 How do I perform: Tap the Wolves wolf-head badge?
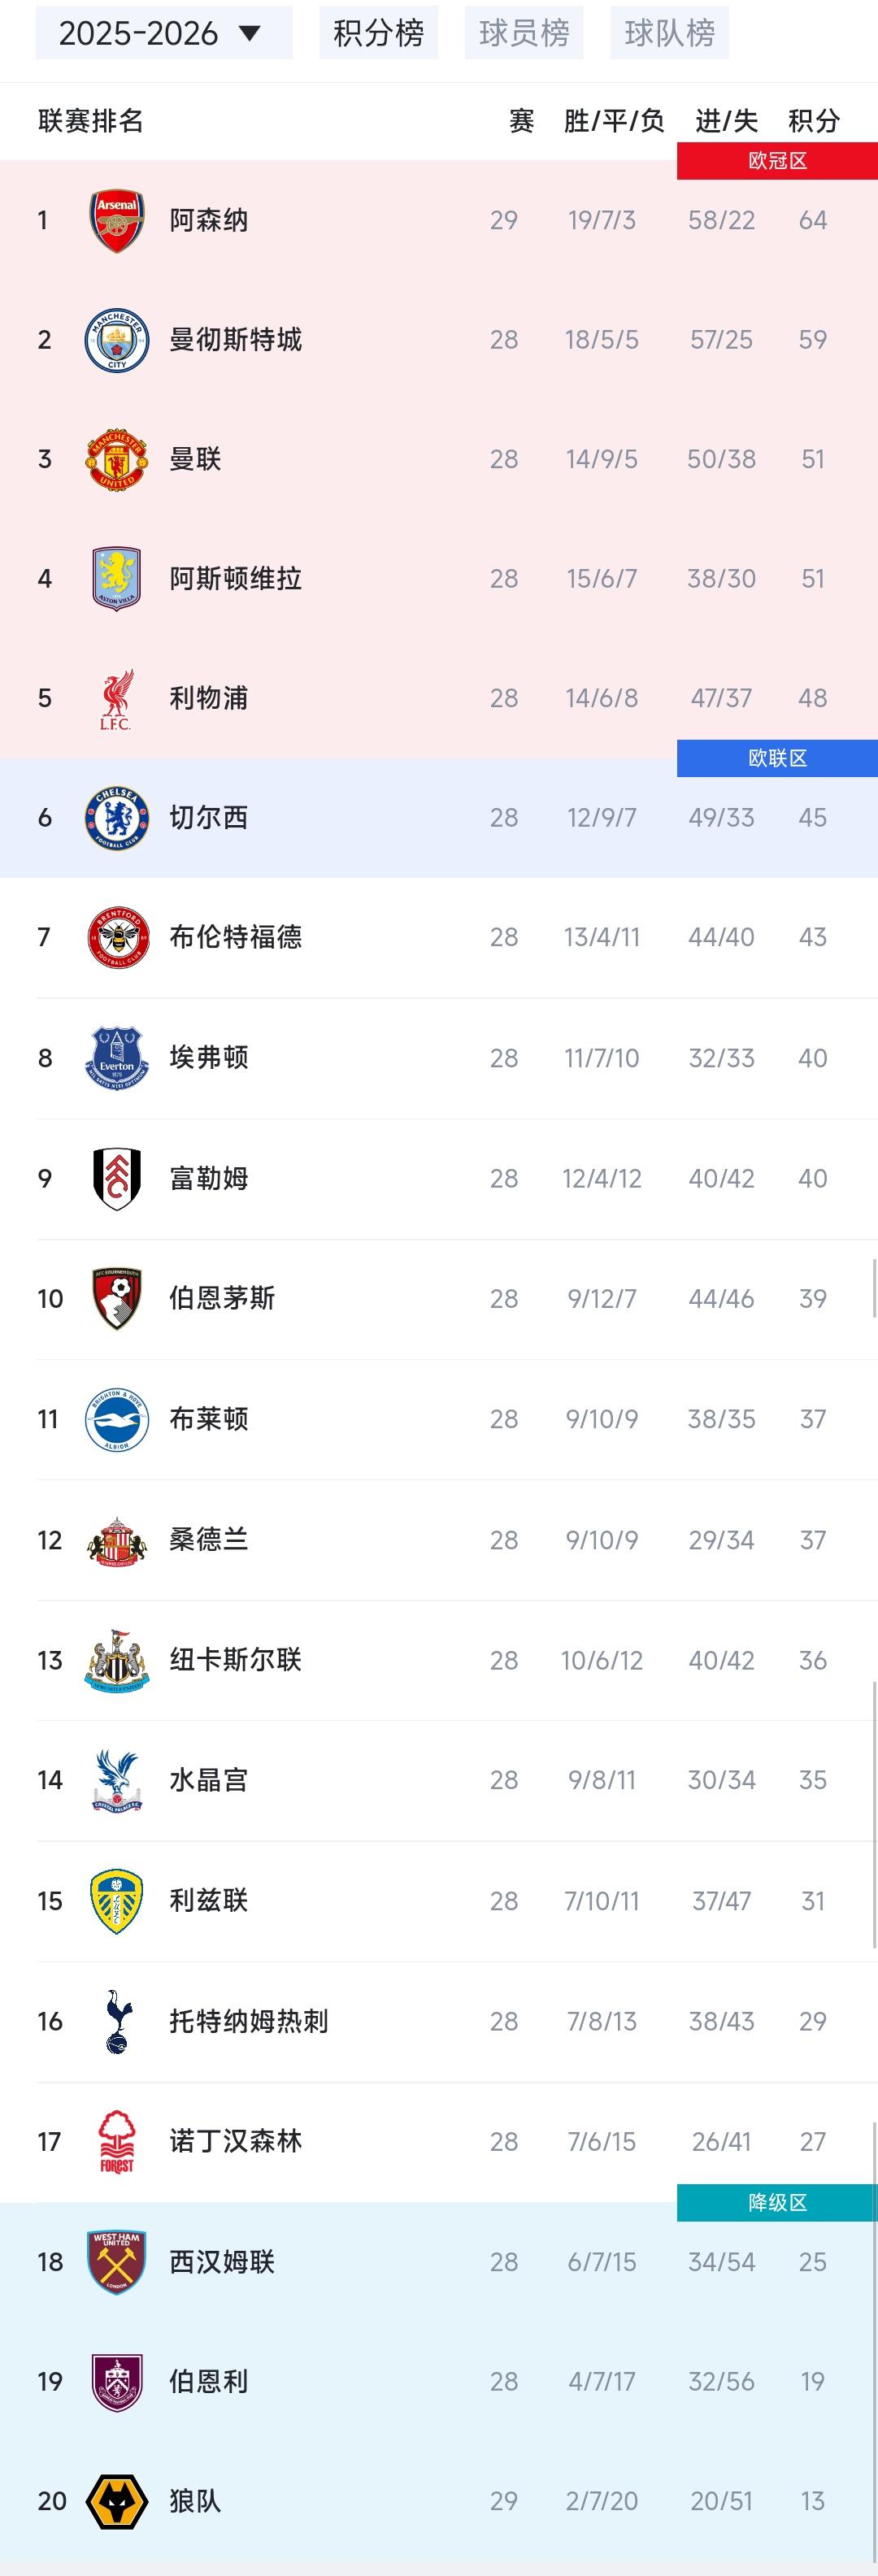(117, 2501)
